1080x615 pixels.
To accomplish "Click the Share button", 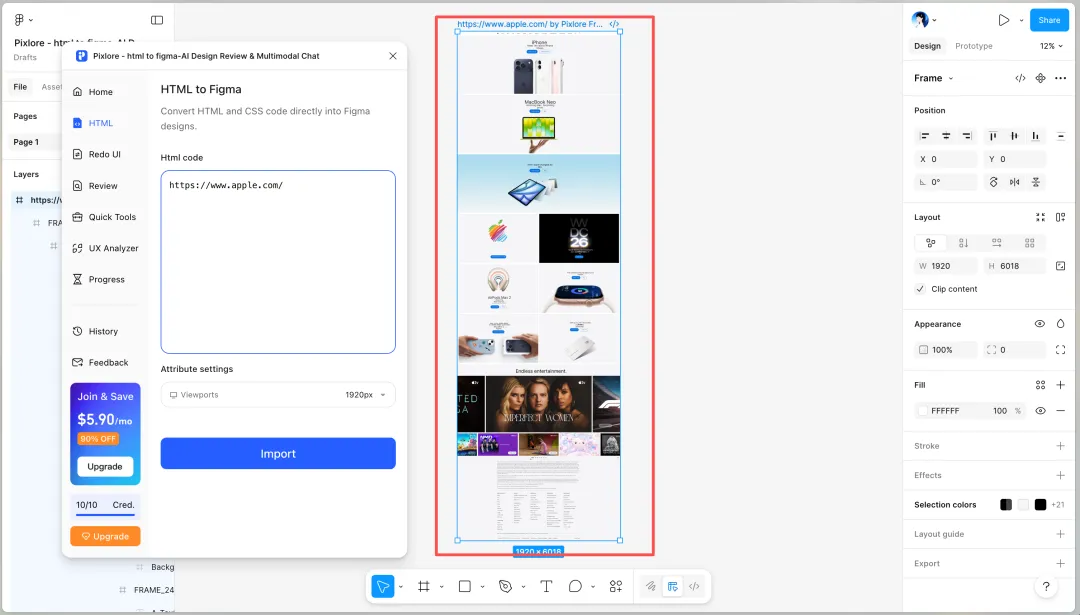I will coord(1049,20).
